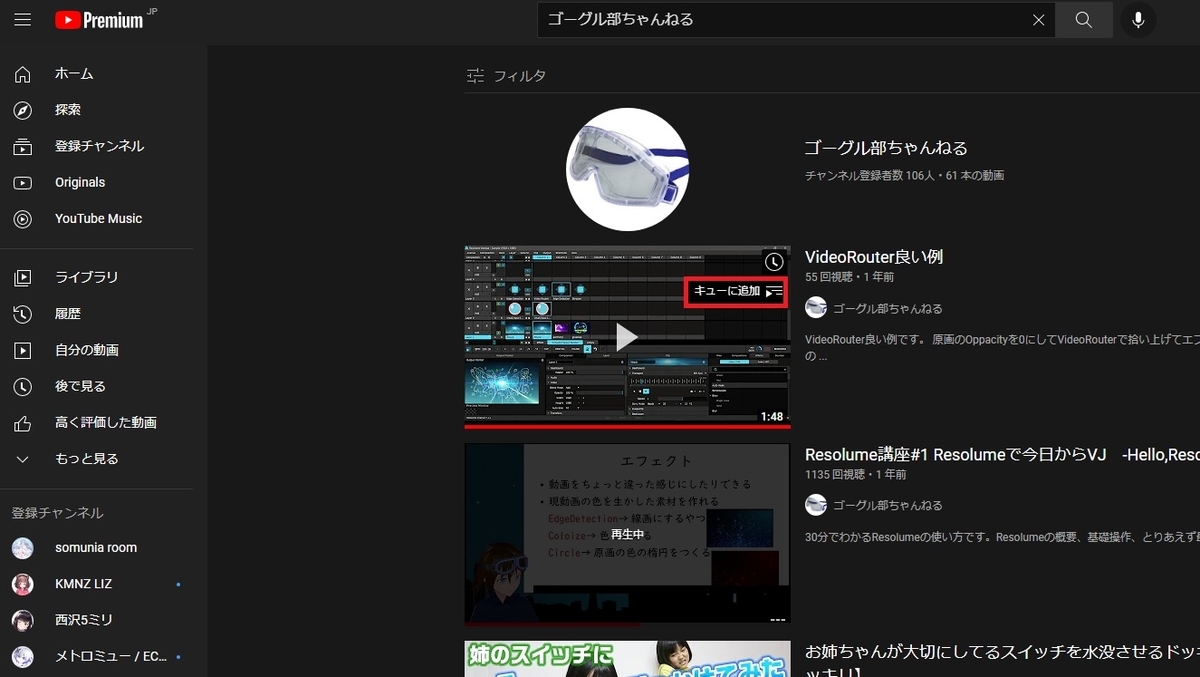Clear the search field with the X
The height and width of the screenshot is (677, 1200).
1038,19
